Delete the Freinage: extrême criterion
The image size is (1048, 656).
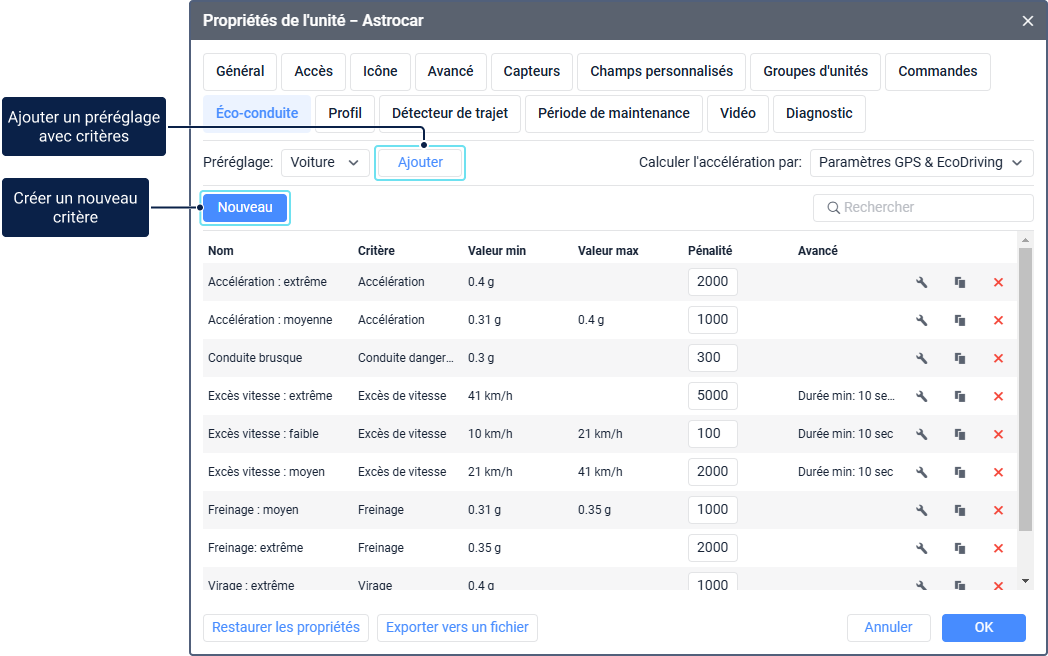click(x=998, y=549)
